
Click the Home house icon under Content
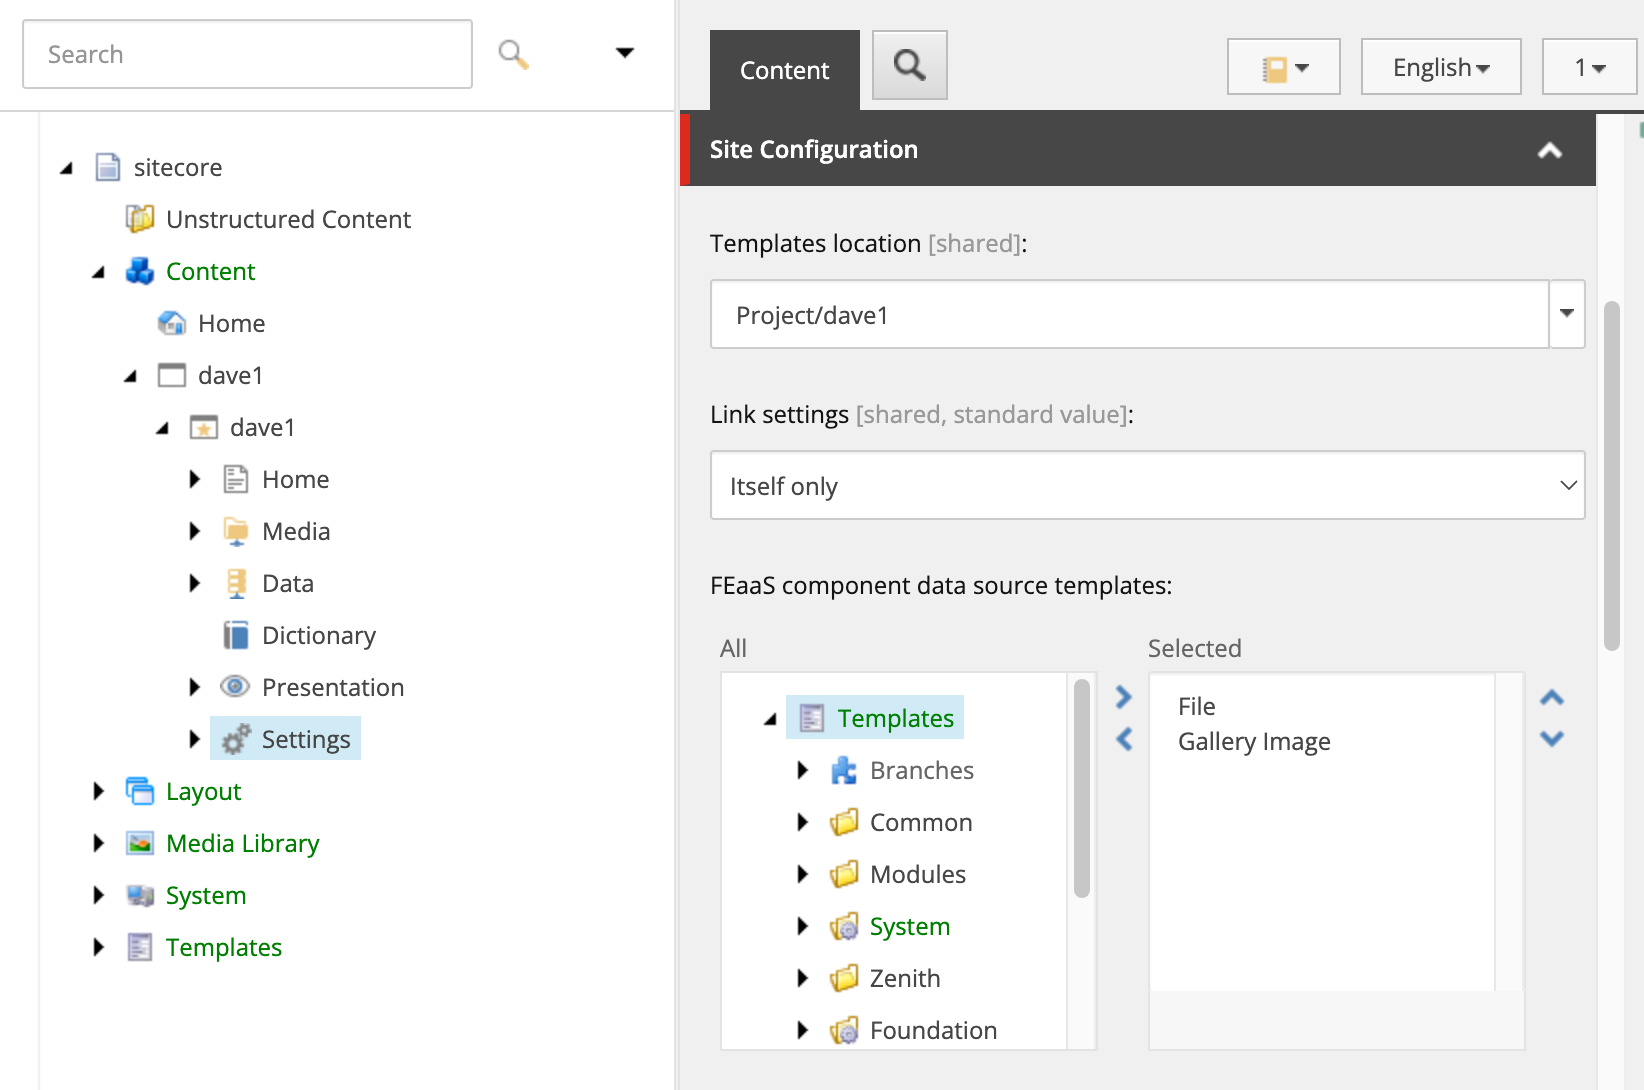(x=172, y=323)
